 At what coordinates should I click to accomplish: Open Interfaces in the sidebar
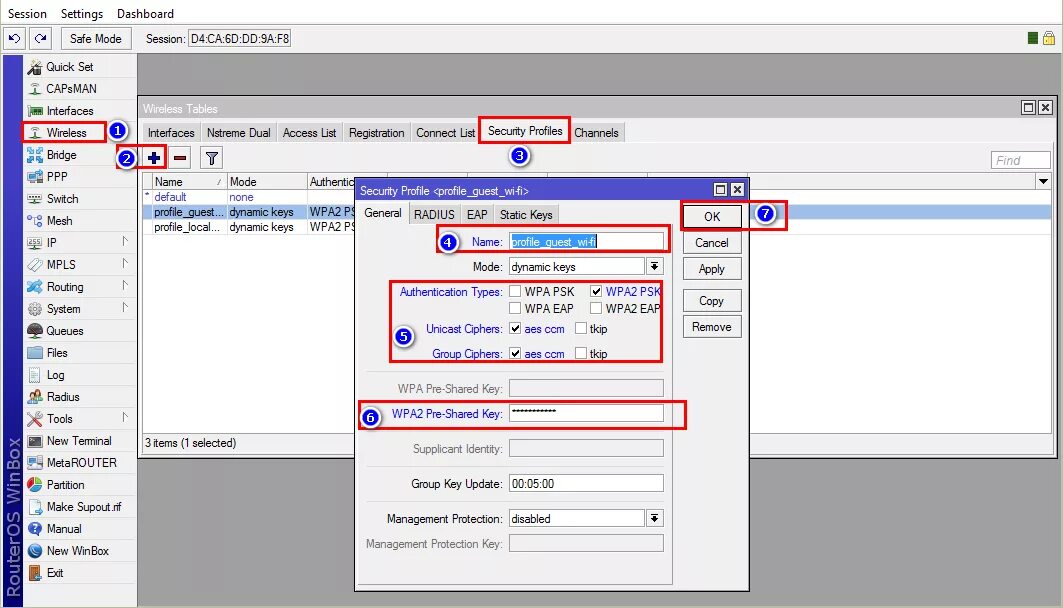coord(69,110)
